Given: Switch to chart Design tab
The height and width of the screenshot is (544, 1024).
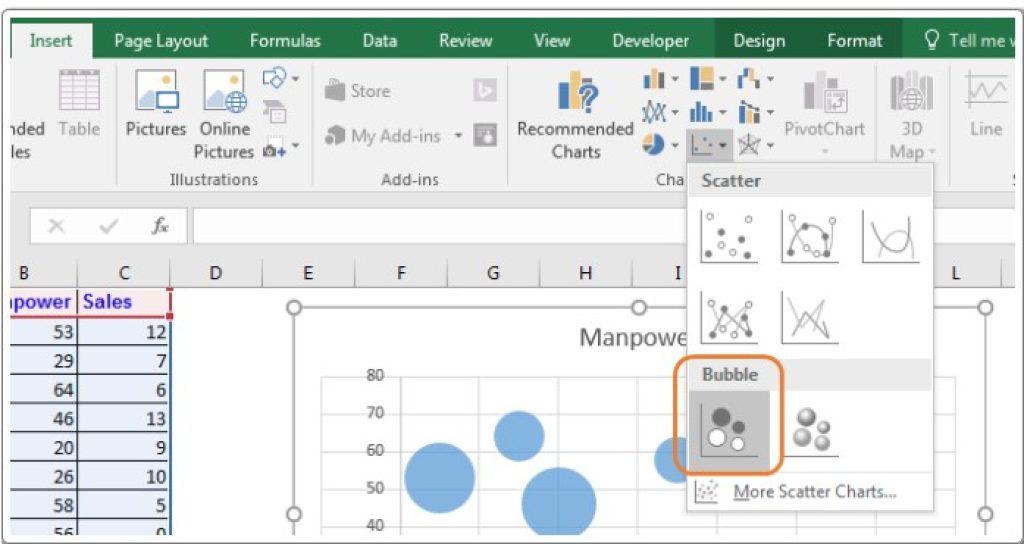Looking at the screenshot, I should click(760, 41).
